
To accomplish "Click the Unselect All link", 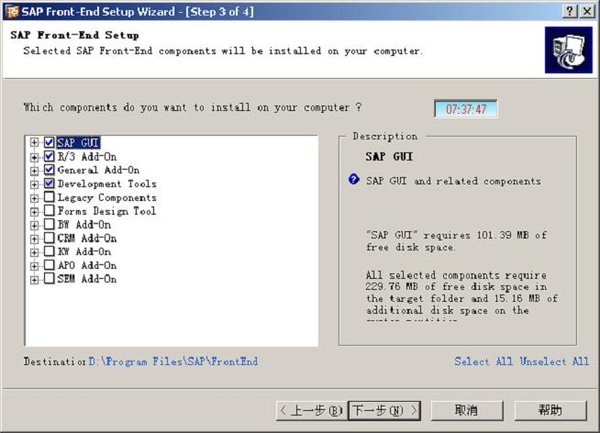I will click(x=555, y=362).
